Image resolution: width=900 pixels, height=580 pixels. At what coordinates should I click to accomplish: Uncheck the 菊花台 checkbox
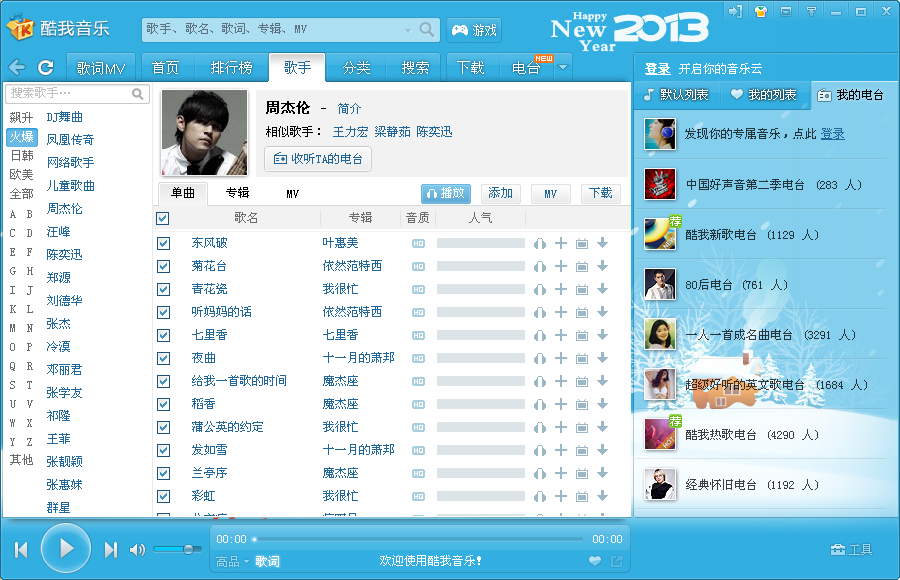(164, 266)
